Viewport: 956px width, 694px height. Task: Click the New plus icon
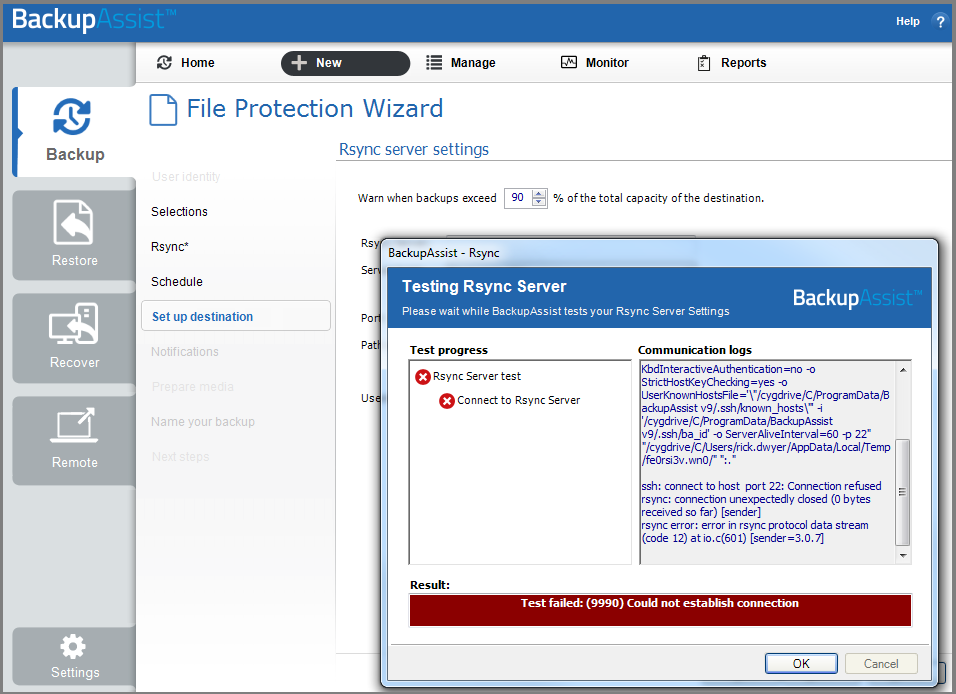pos(299,62)
